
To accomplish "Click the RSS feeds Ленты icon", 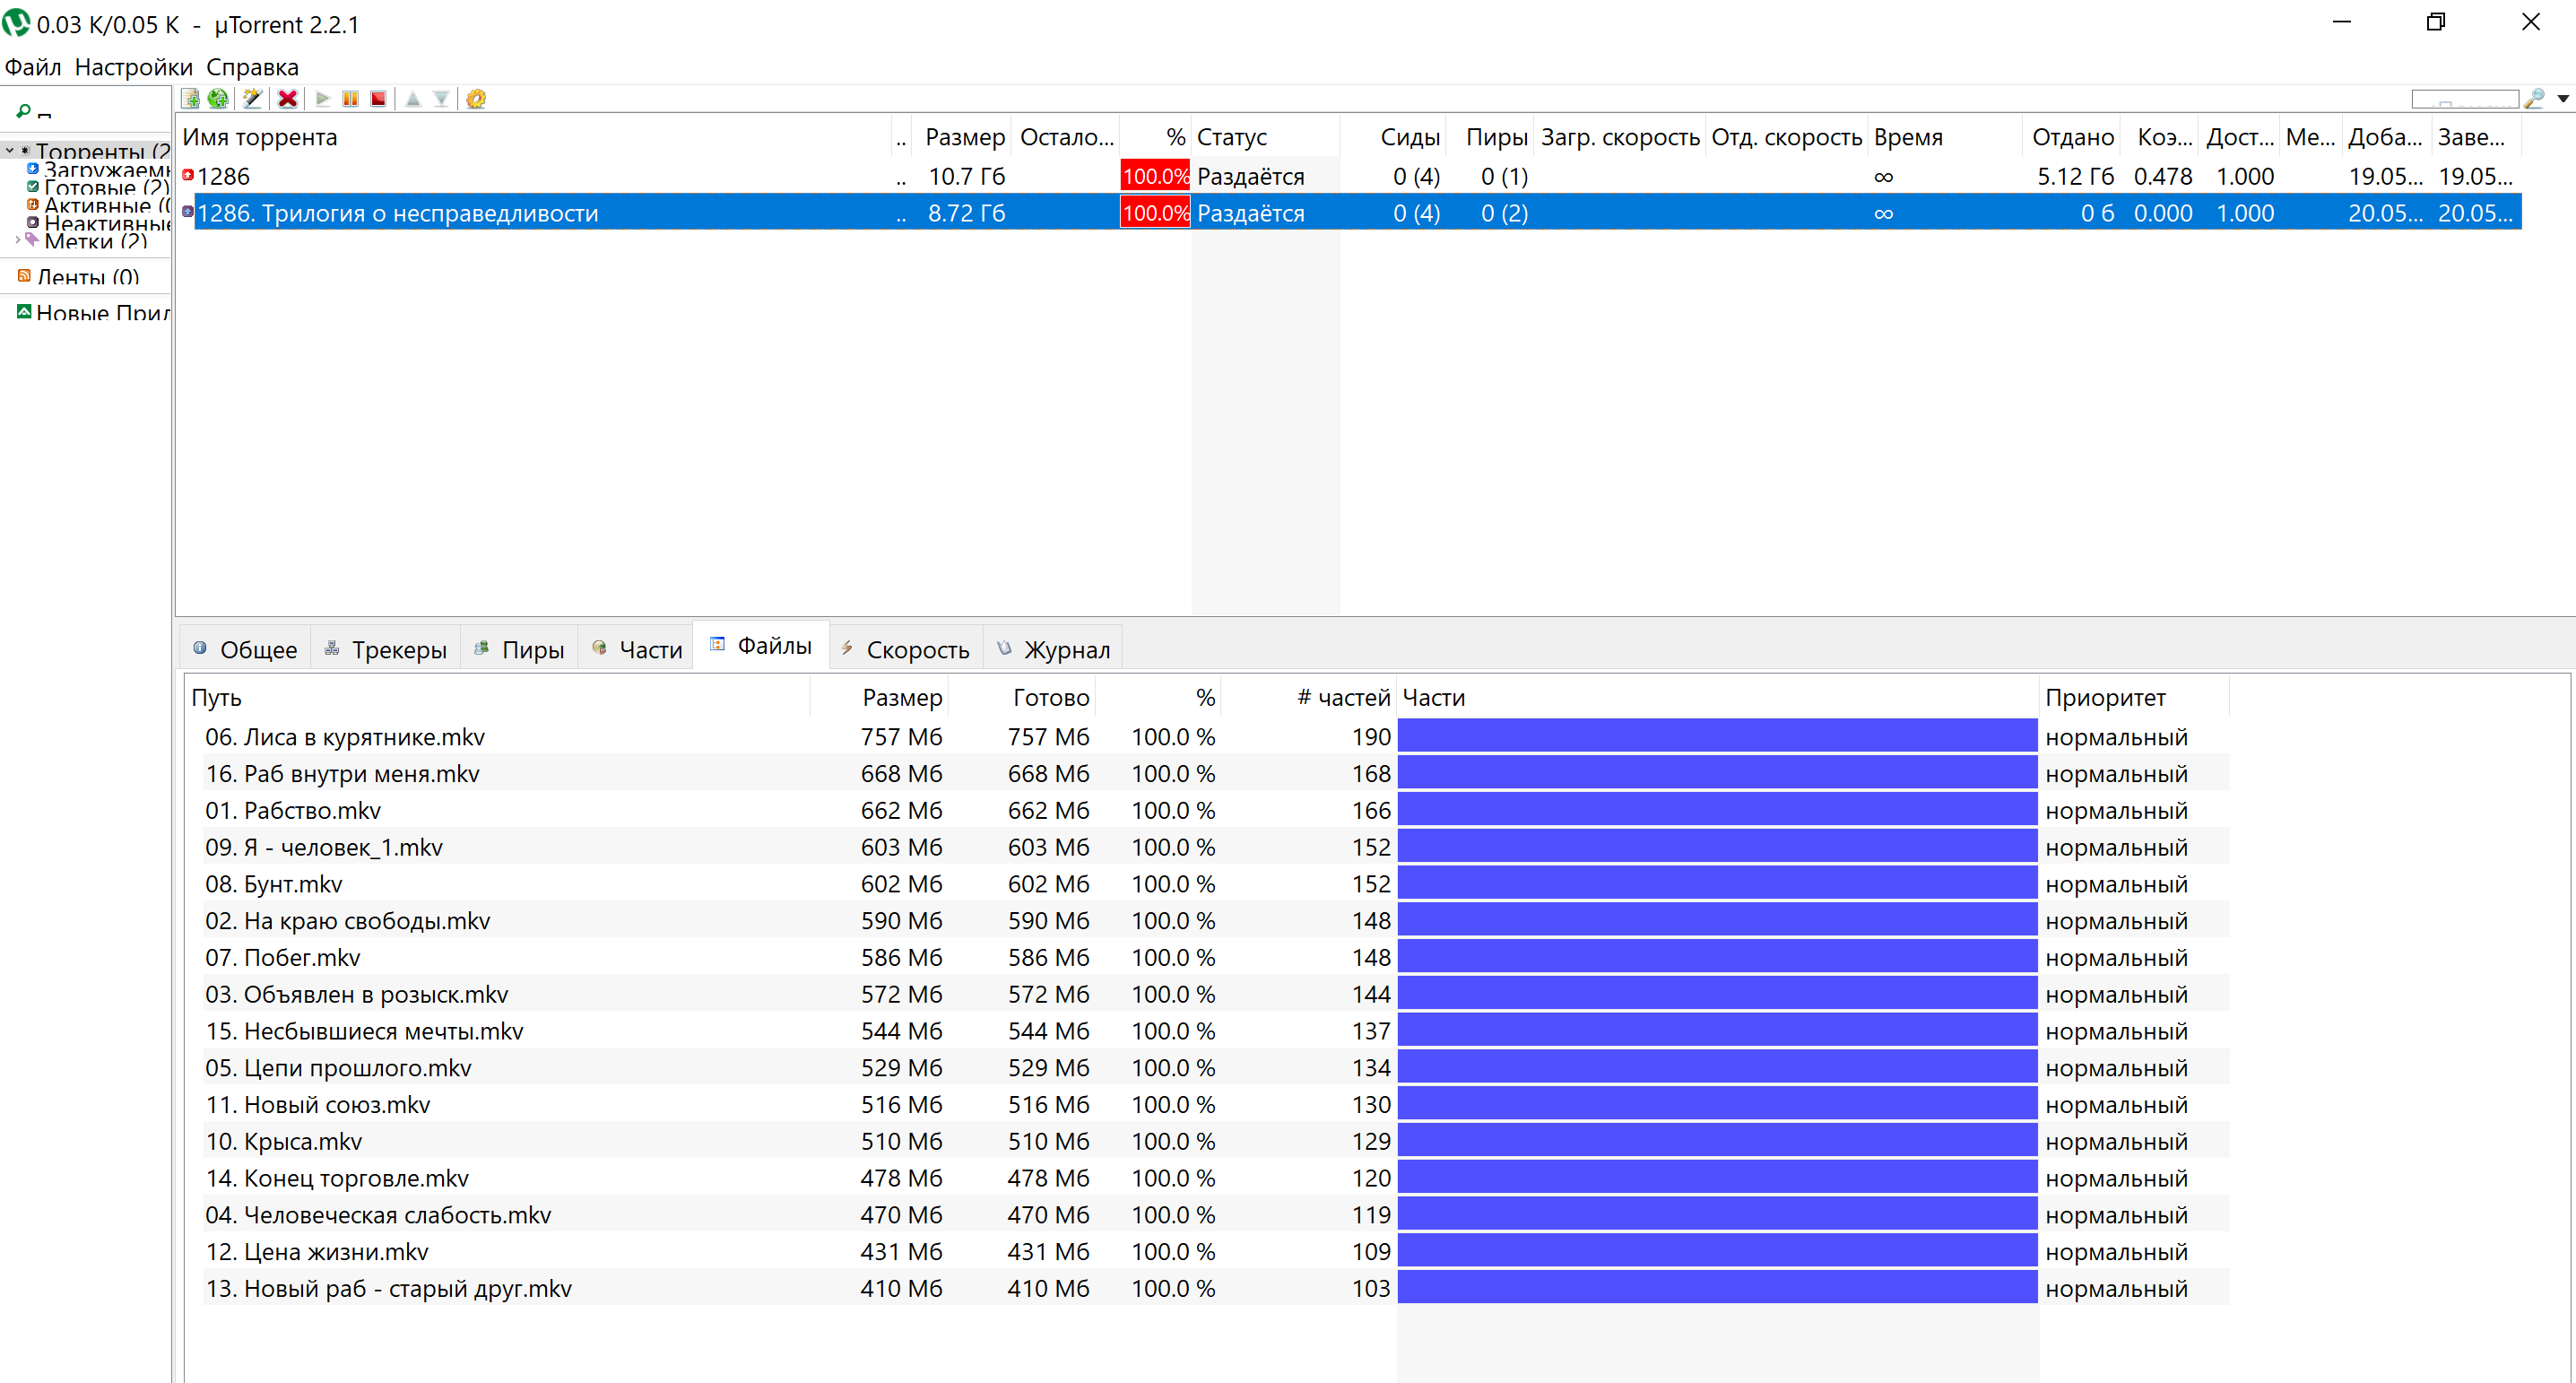I will pos(24,276).
